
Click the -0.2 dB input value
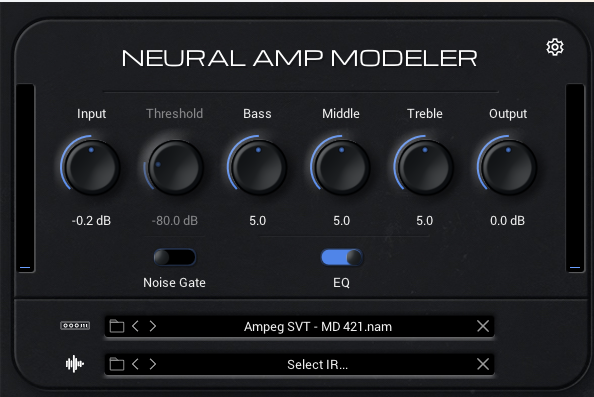[x=91, y=220]
